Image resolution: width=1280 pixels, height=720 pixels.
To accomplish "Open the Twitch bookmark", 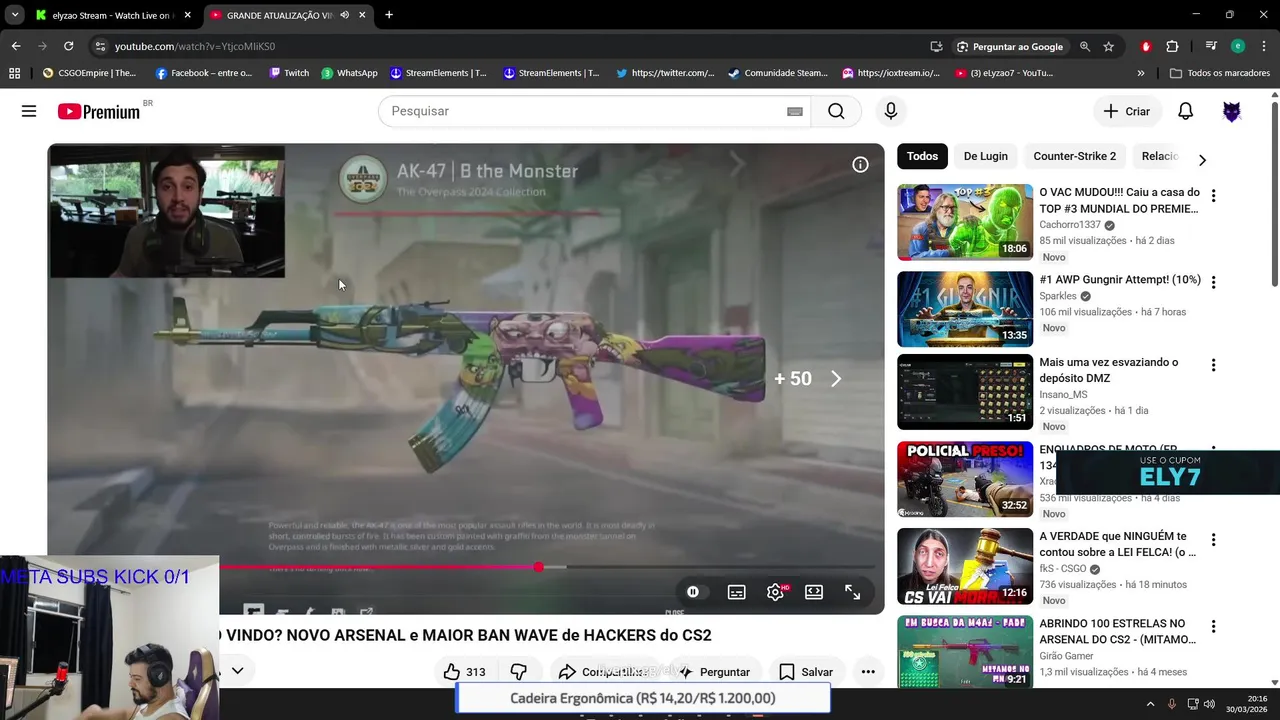I will (x=289, y=73).
